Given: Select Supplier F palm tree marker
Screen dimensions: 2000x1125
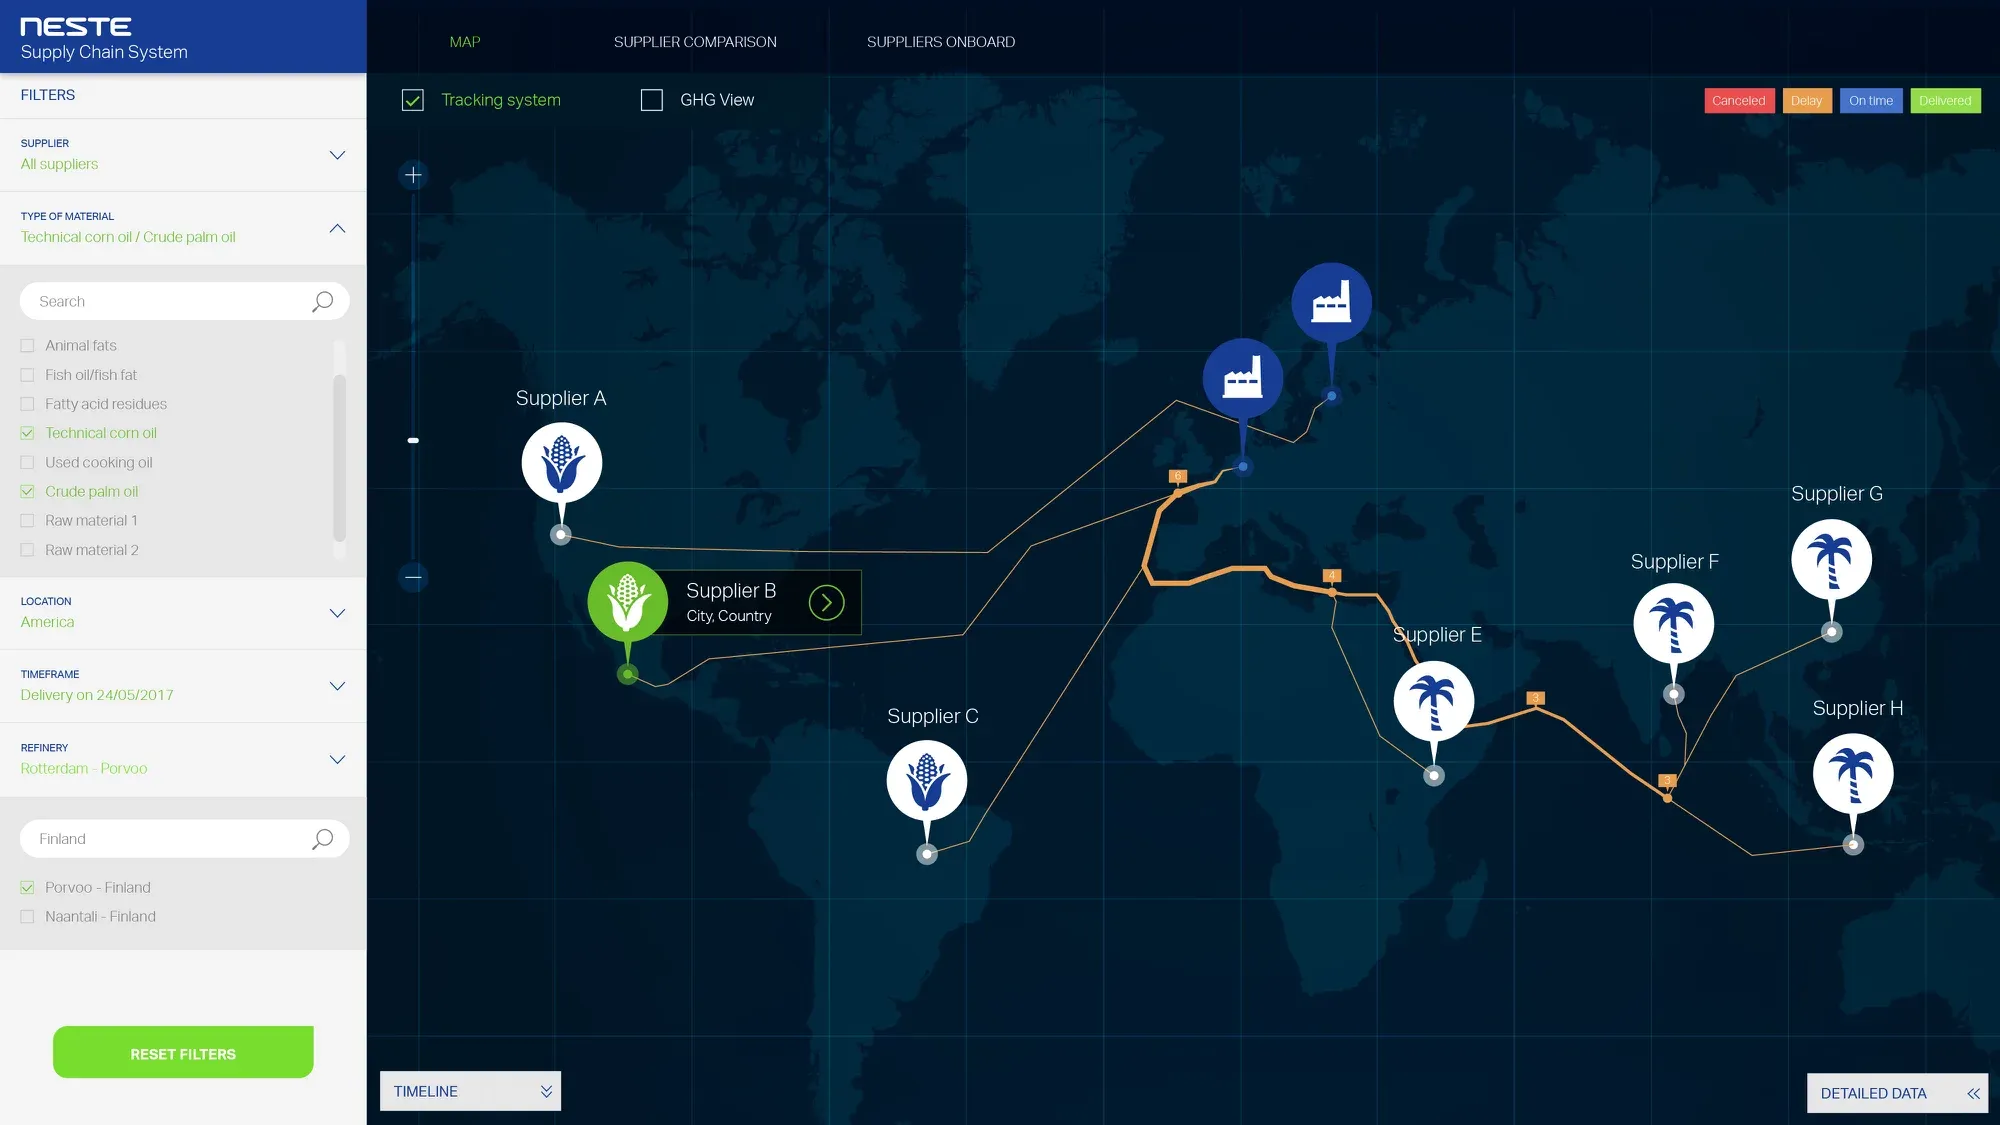Looking at the screenshot, I should click(1674, 623).
